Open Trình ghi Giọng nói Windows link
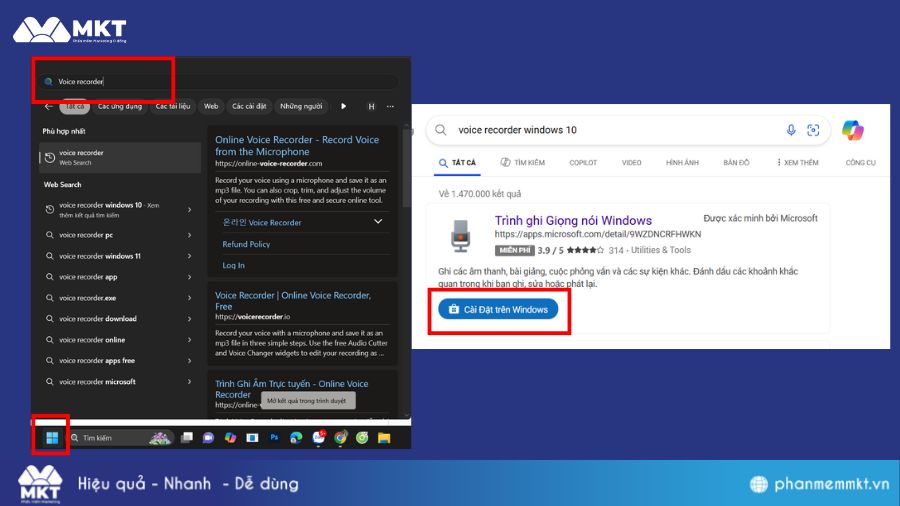 click(x=573, y=220)
